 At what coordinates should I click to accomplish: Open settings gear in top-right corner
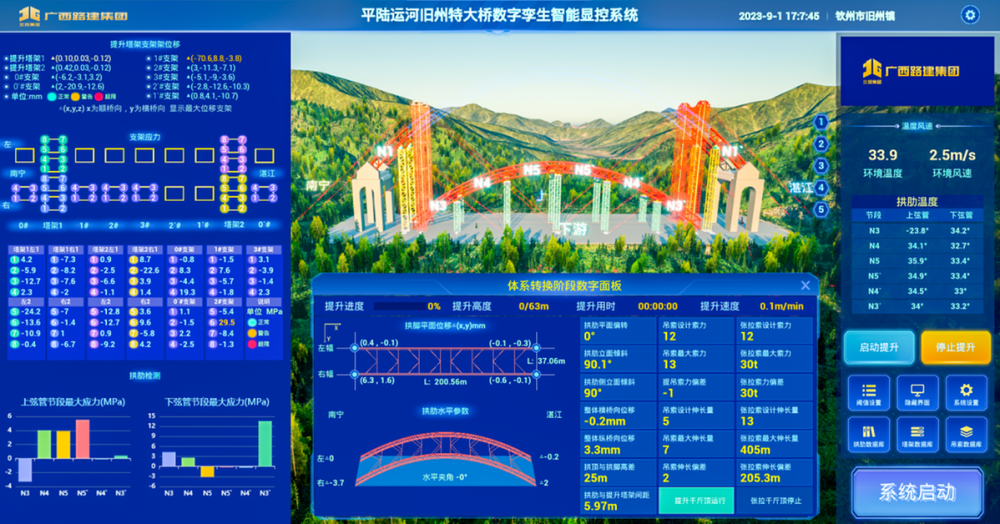(x=970, y=15)
